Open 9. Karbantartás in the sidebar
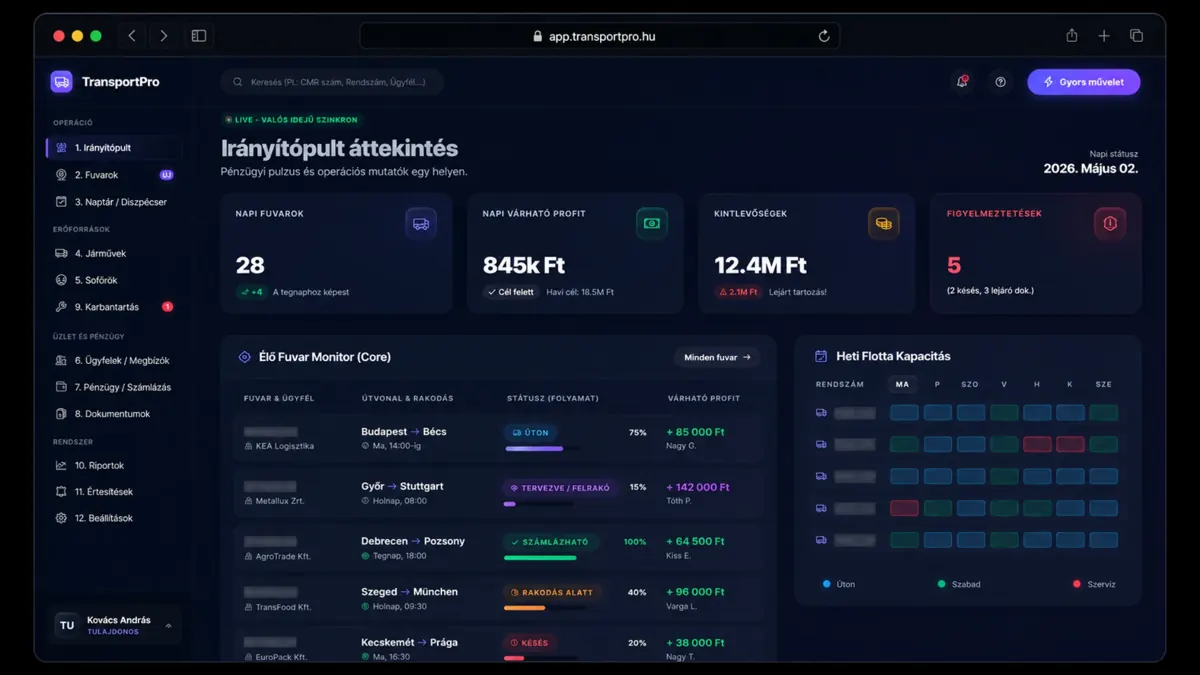 tap(114, 307)
